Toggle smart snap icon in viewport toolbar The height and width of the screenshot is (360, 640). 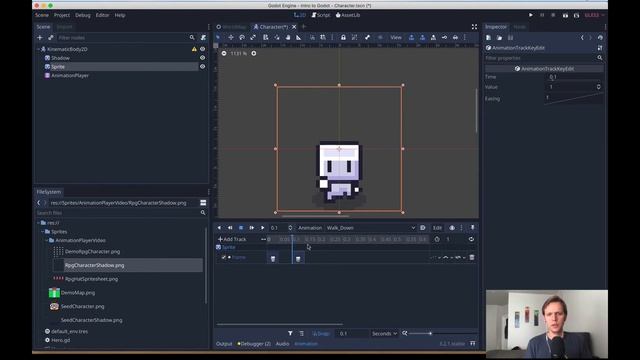point(411,38)
